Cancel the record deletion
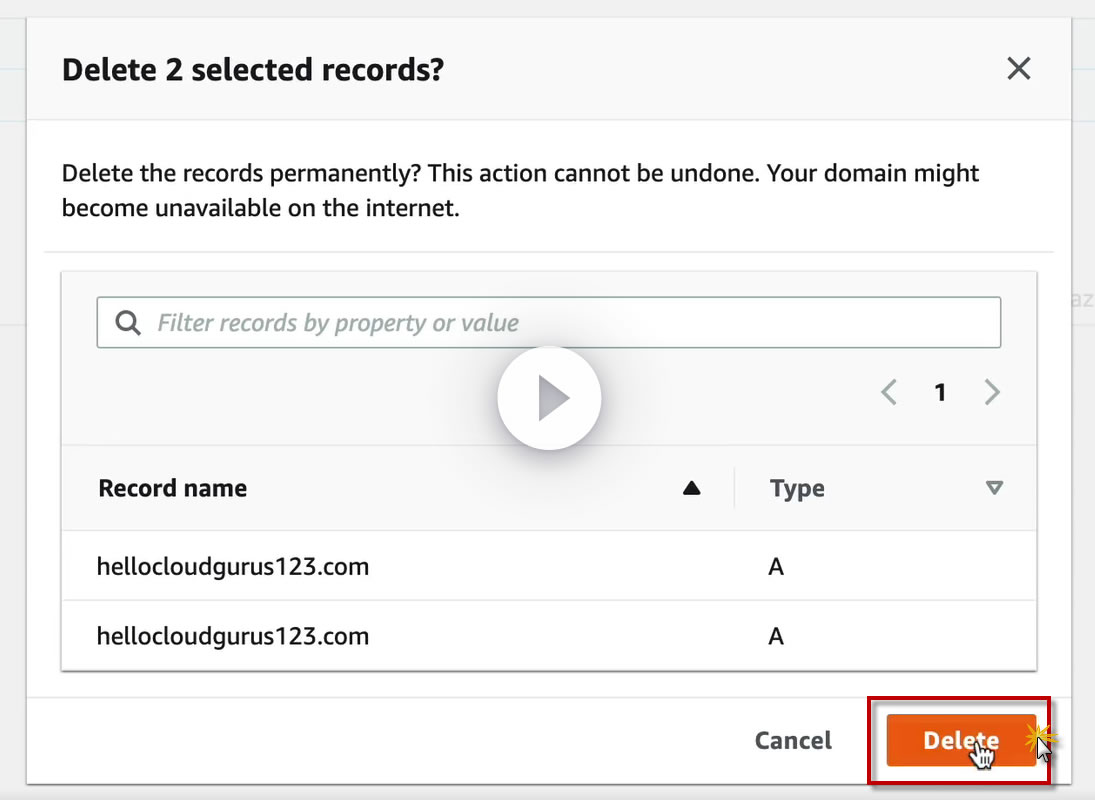This screenshot has width=1095, height=800. point(793,740)
